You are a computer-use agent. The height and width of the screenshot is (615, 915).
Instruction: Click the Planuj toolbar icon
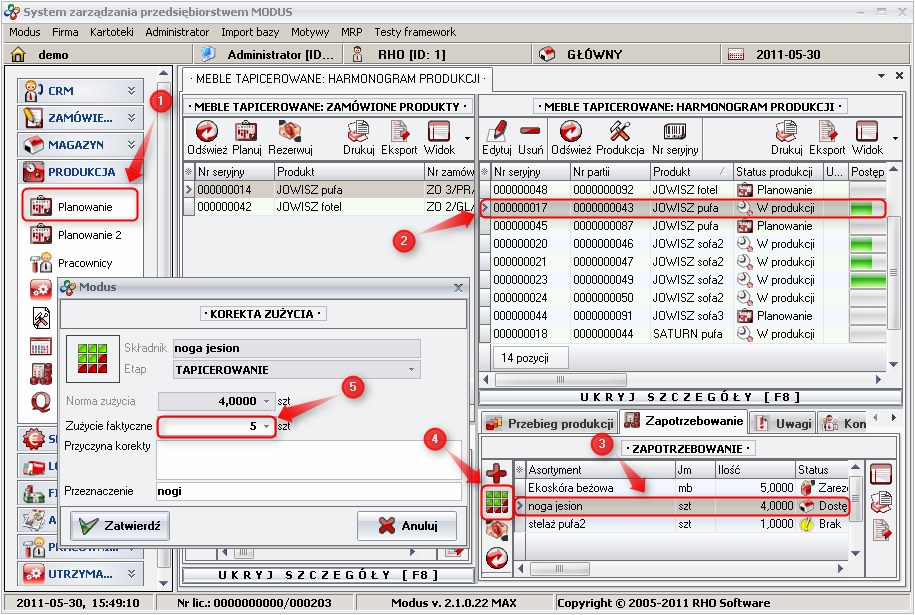pos(247,132)
